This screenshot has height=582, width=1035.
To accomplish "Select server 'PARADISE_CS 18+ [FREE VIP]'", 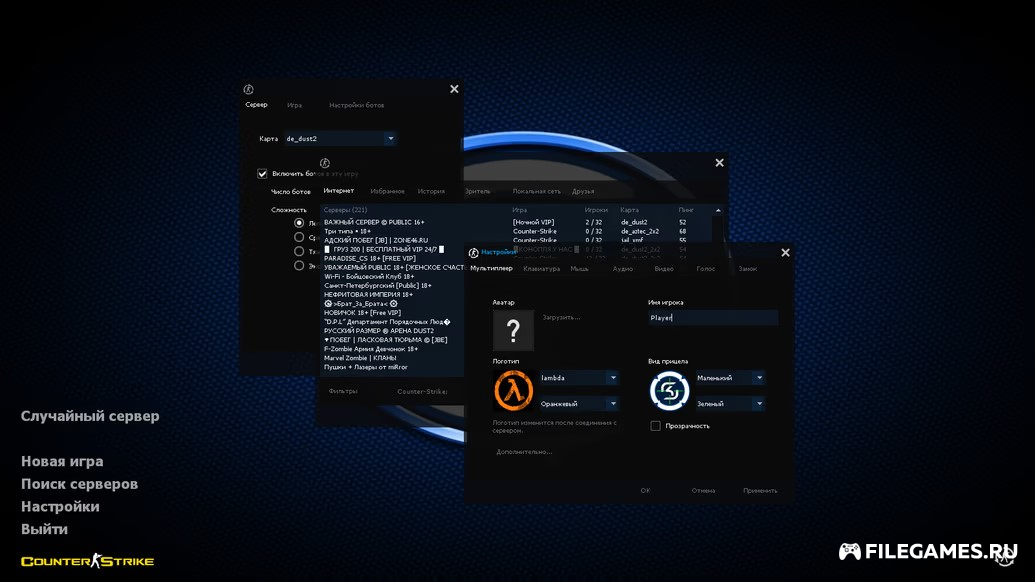I will tap(370, 259).
